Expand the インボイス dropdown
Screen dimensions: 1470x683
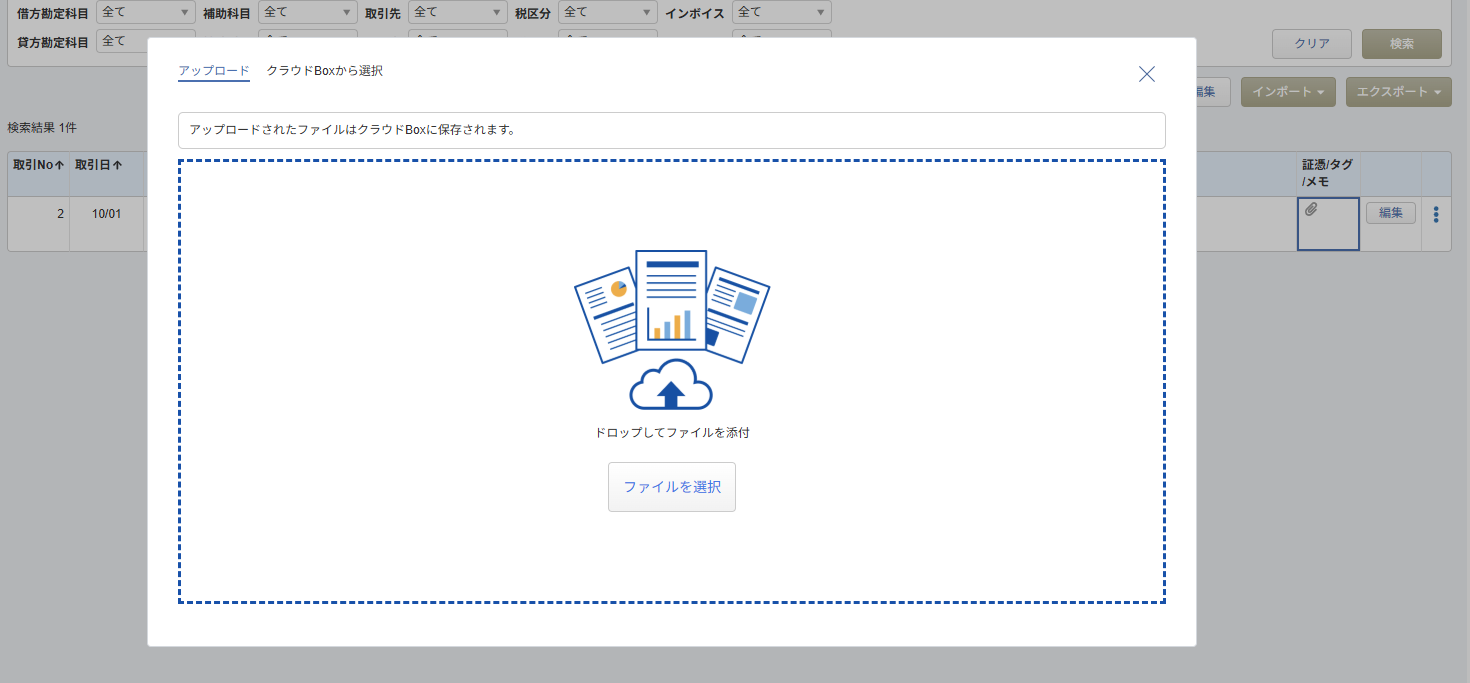tap(781, 12)
